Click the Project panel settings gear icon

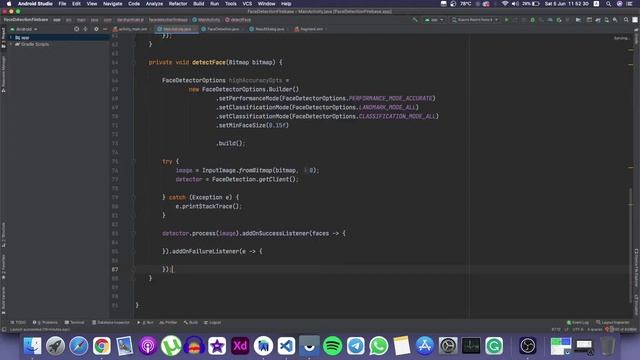[96, 29]
